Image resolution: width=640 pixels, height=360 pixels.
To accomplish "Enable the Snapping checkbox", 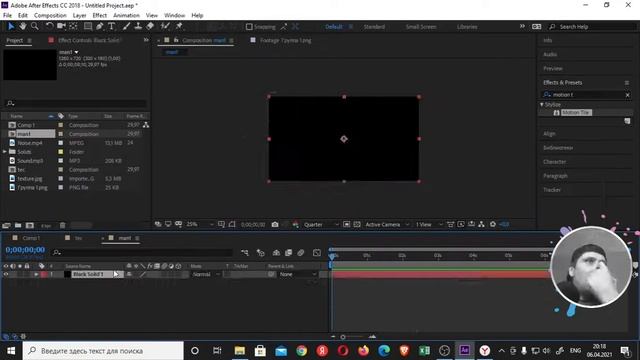I will click(x=249, y=27).
